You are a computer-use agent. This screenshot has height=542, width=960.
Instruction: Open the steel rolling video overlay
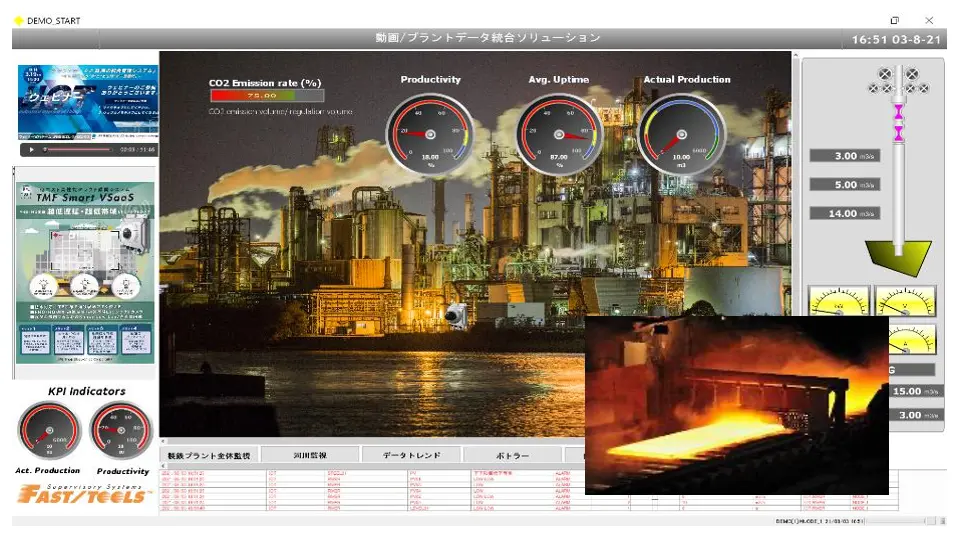(737, 405)
